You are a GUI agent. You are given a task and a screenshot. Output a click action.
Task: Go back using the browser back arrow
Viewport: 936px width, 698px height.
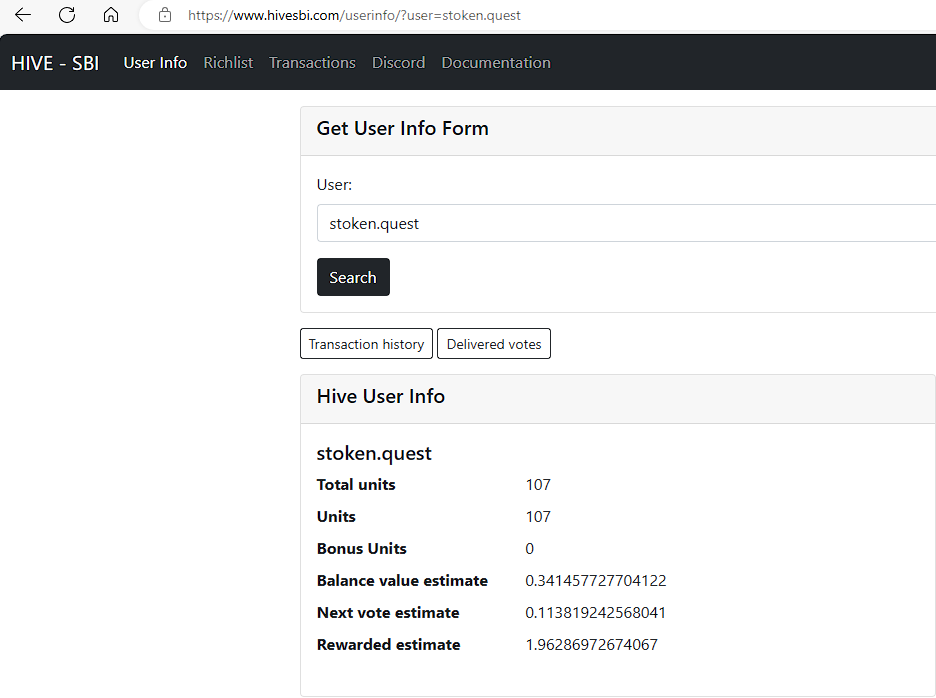(x=23, y=15)
